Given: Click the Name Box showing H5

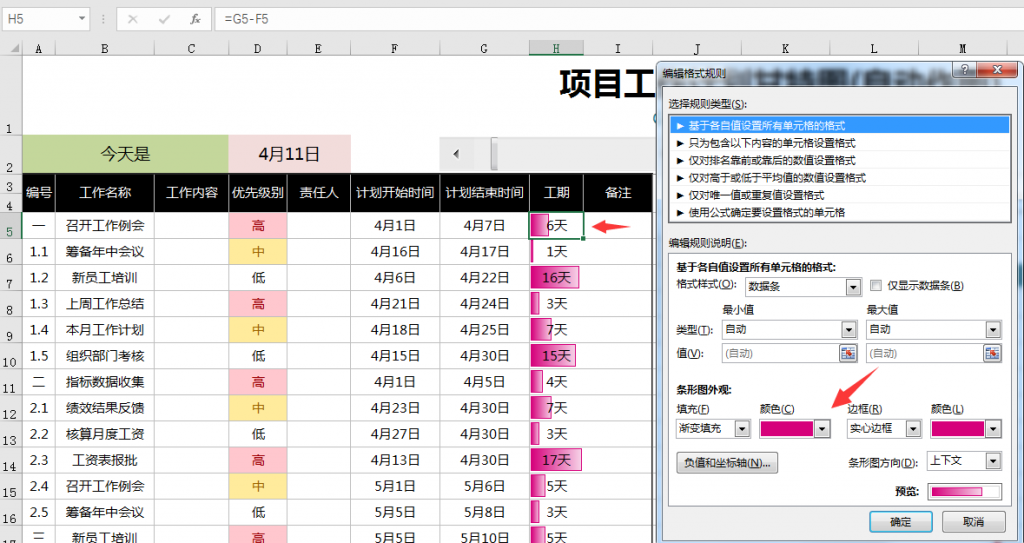Looking at the screenshot, I should pos(39,19).
